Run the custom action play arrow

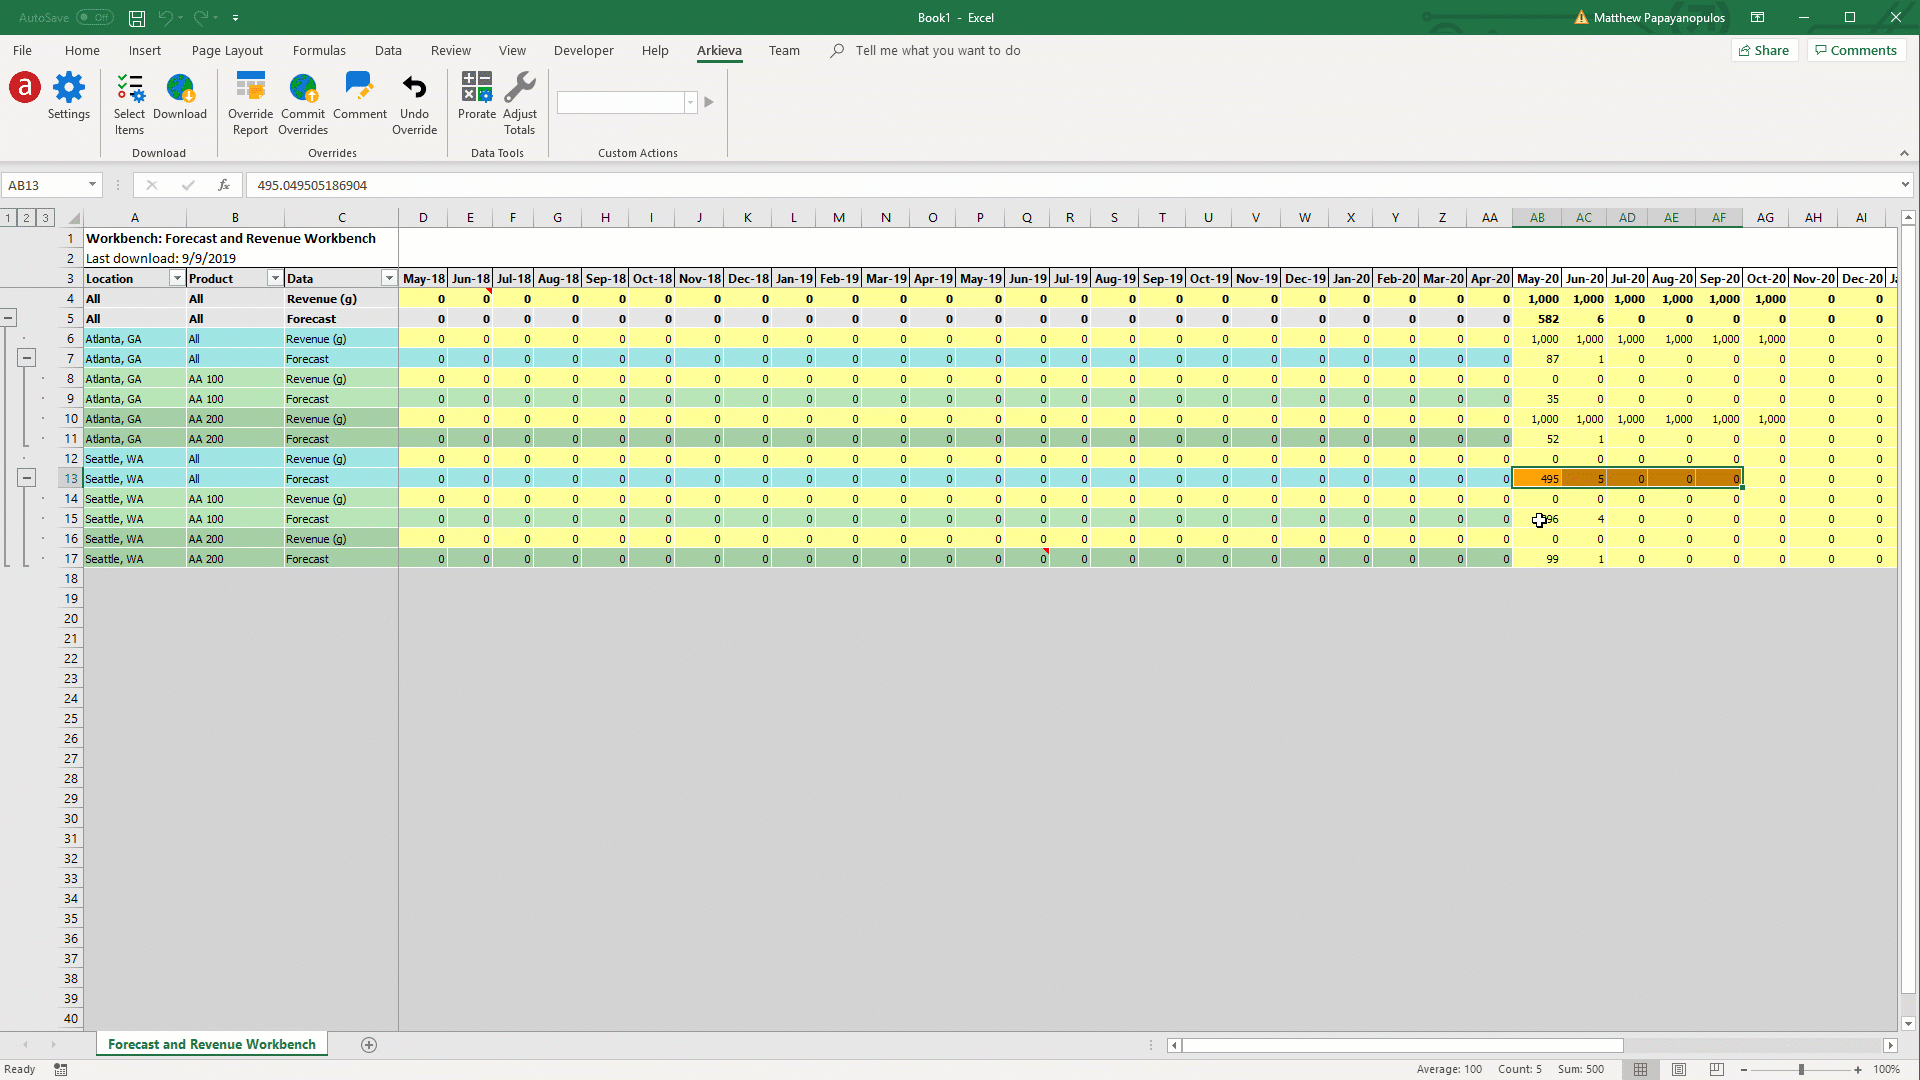(x=709, y=102)
